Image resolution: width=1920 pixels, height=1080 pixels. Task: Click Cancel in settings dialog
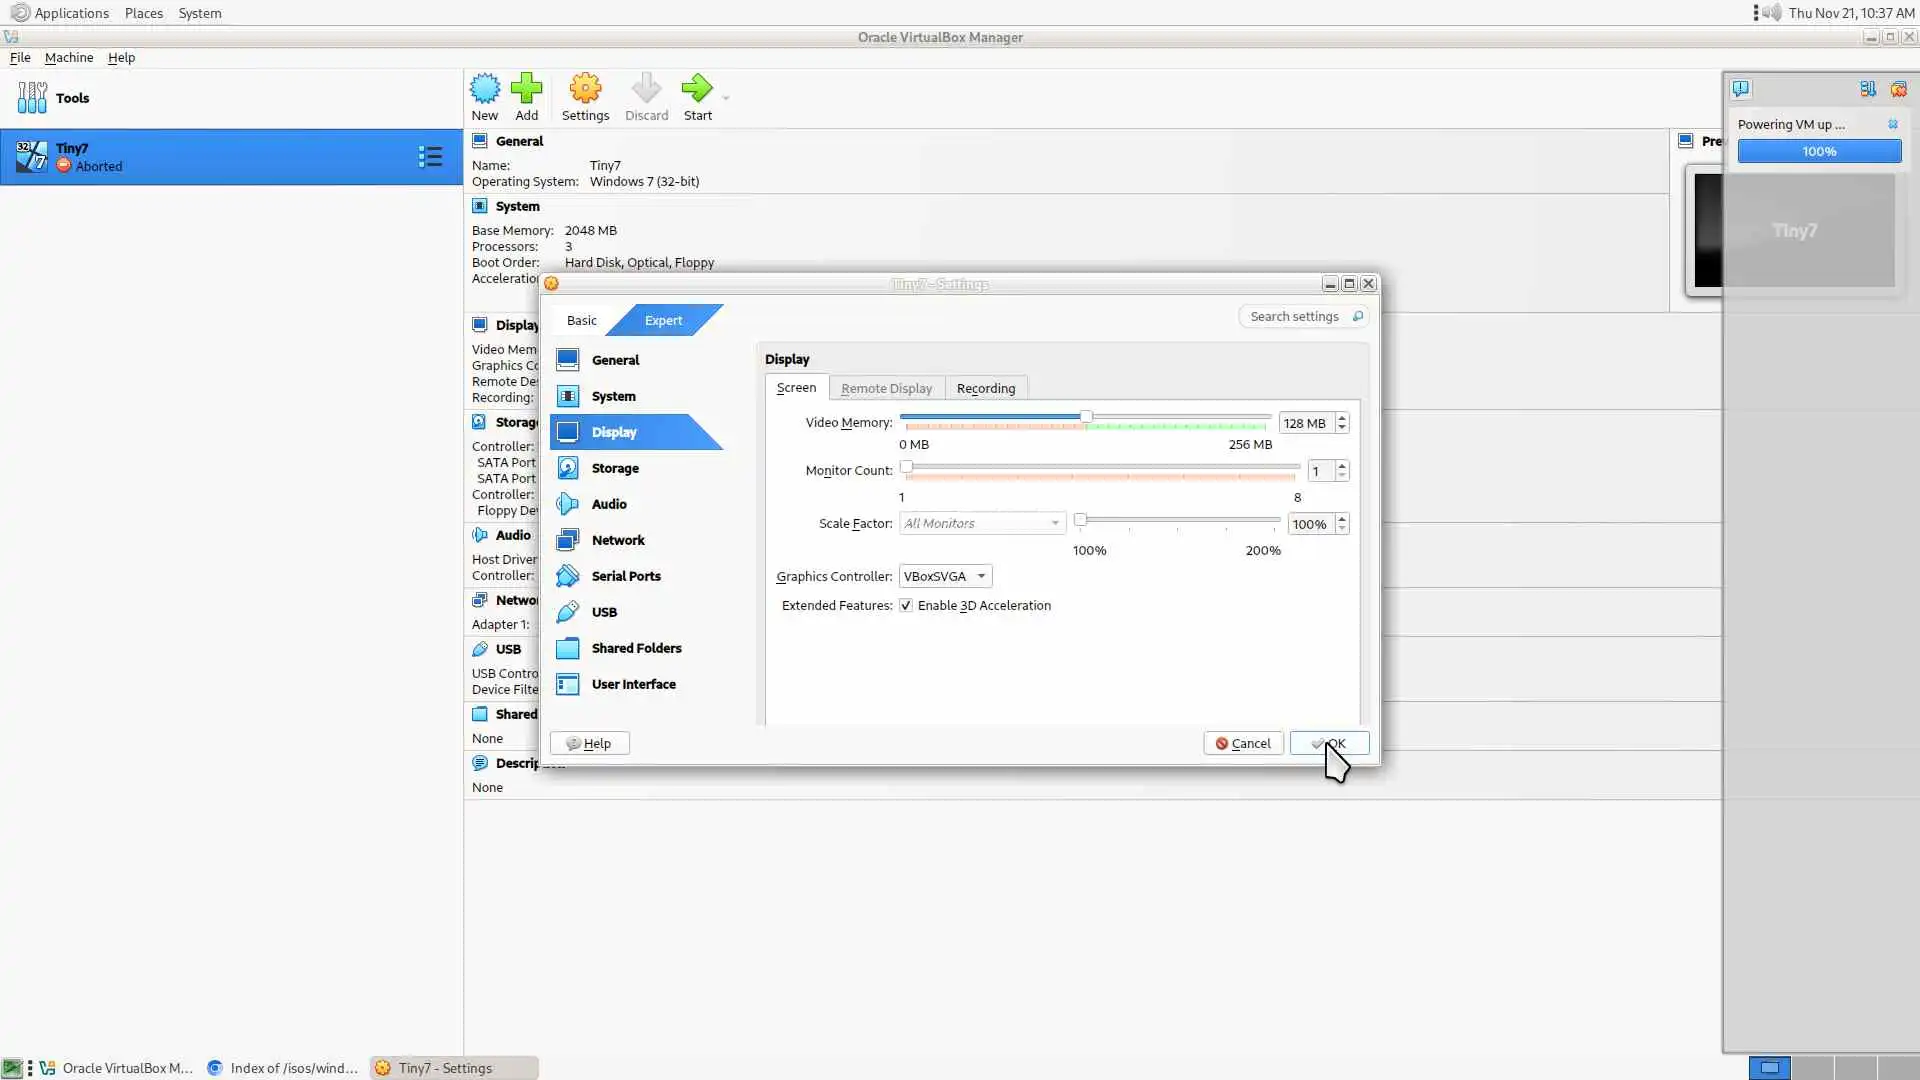point(1243,743)
